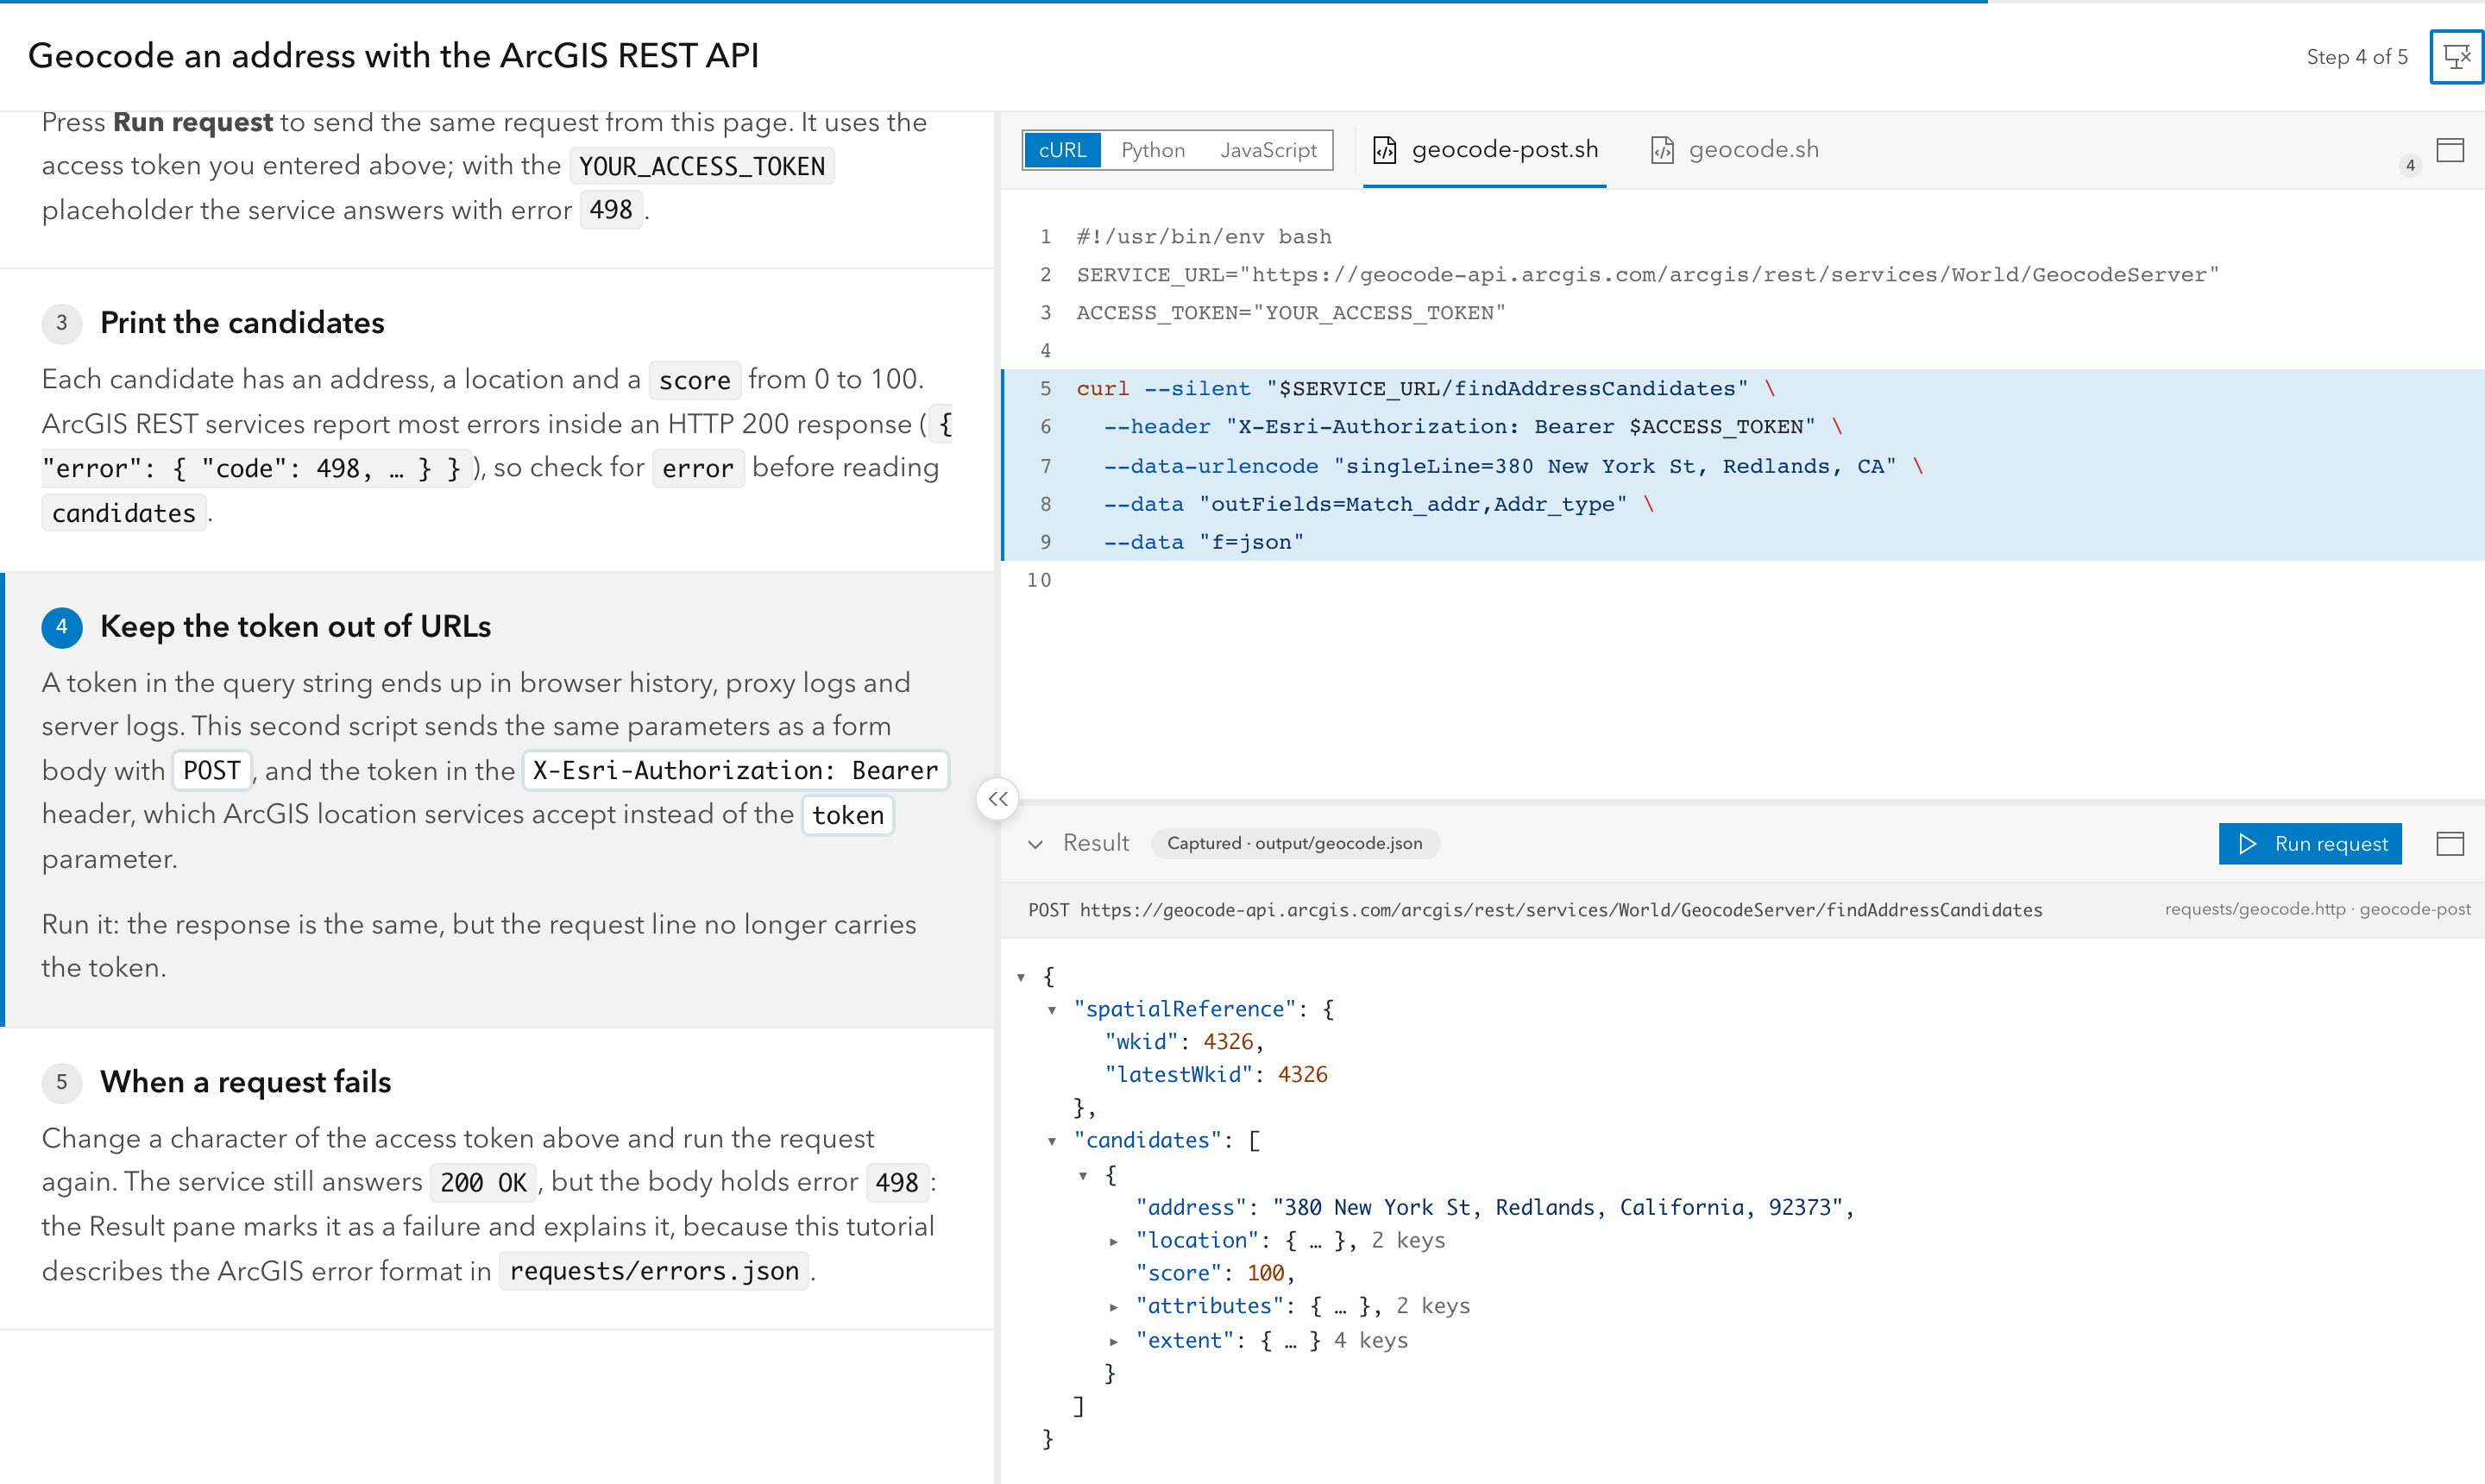Click the SERVICE_URL line in the code
2485x1484 pixels.
1647,275
